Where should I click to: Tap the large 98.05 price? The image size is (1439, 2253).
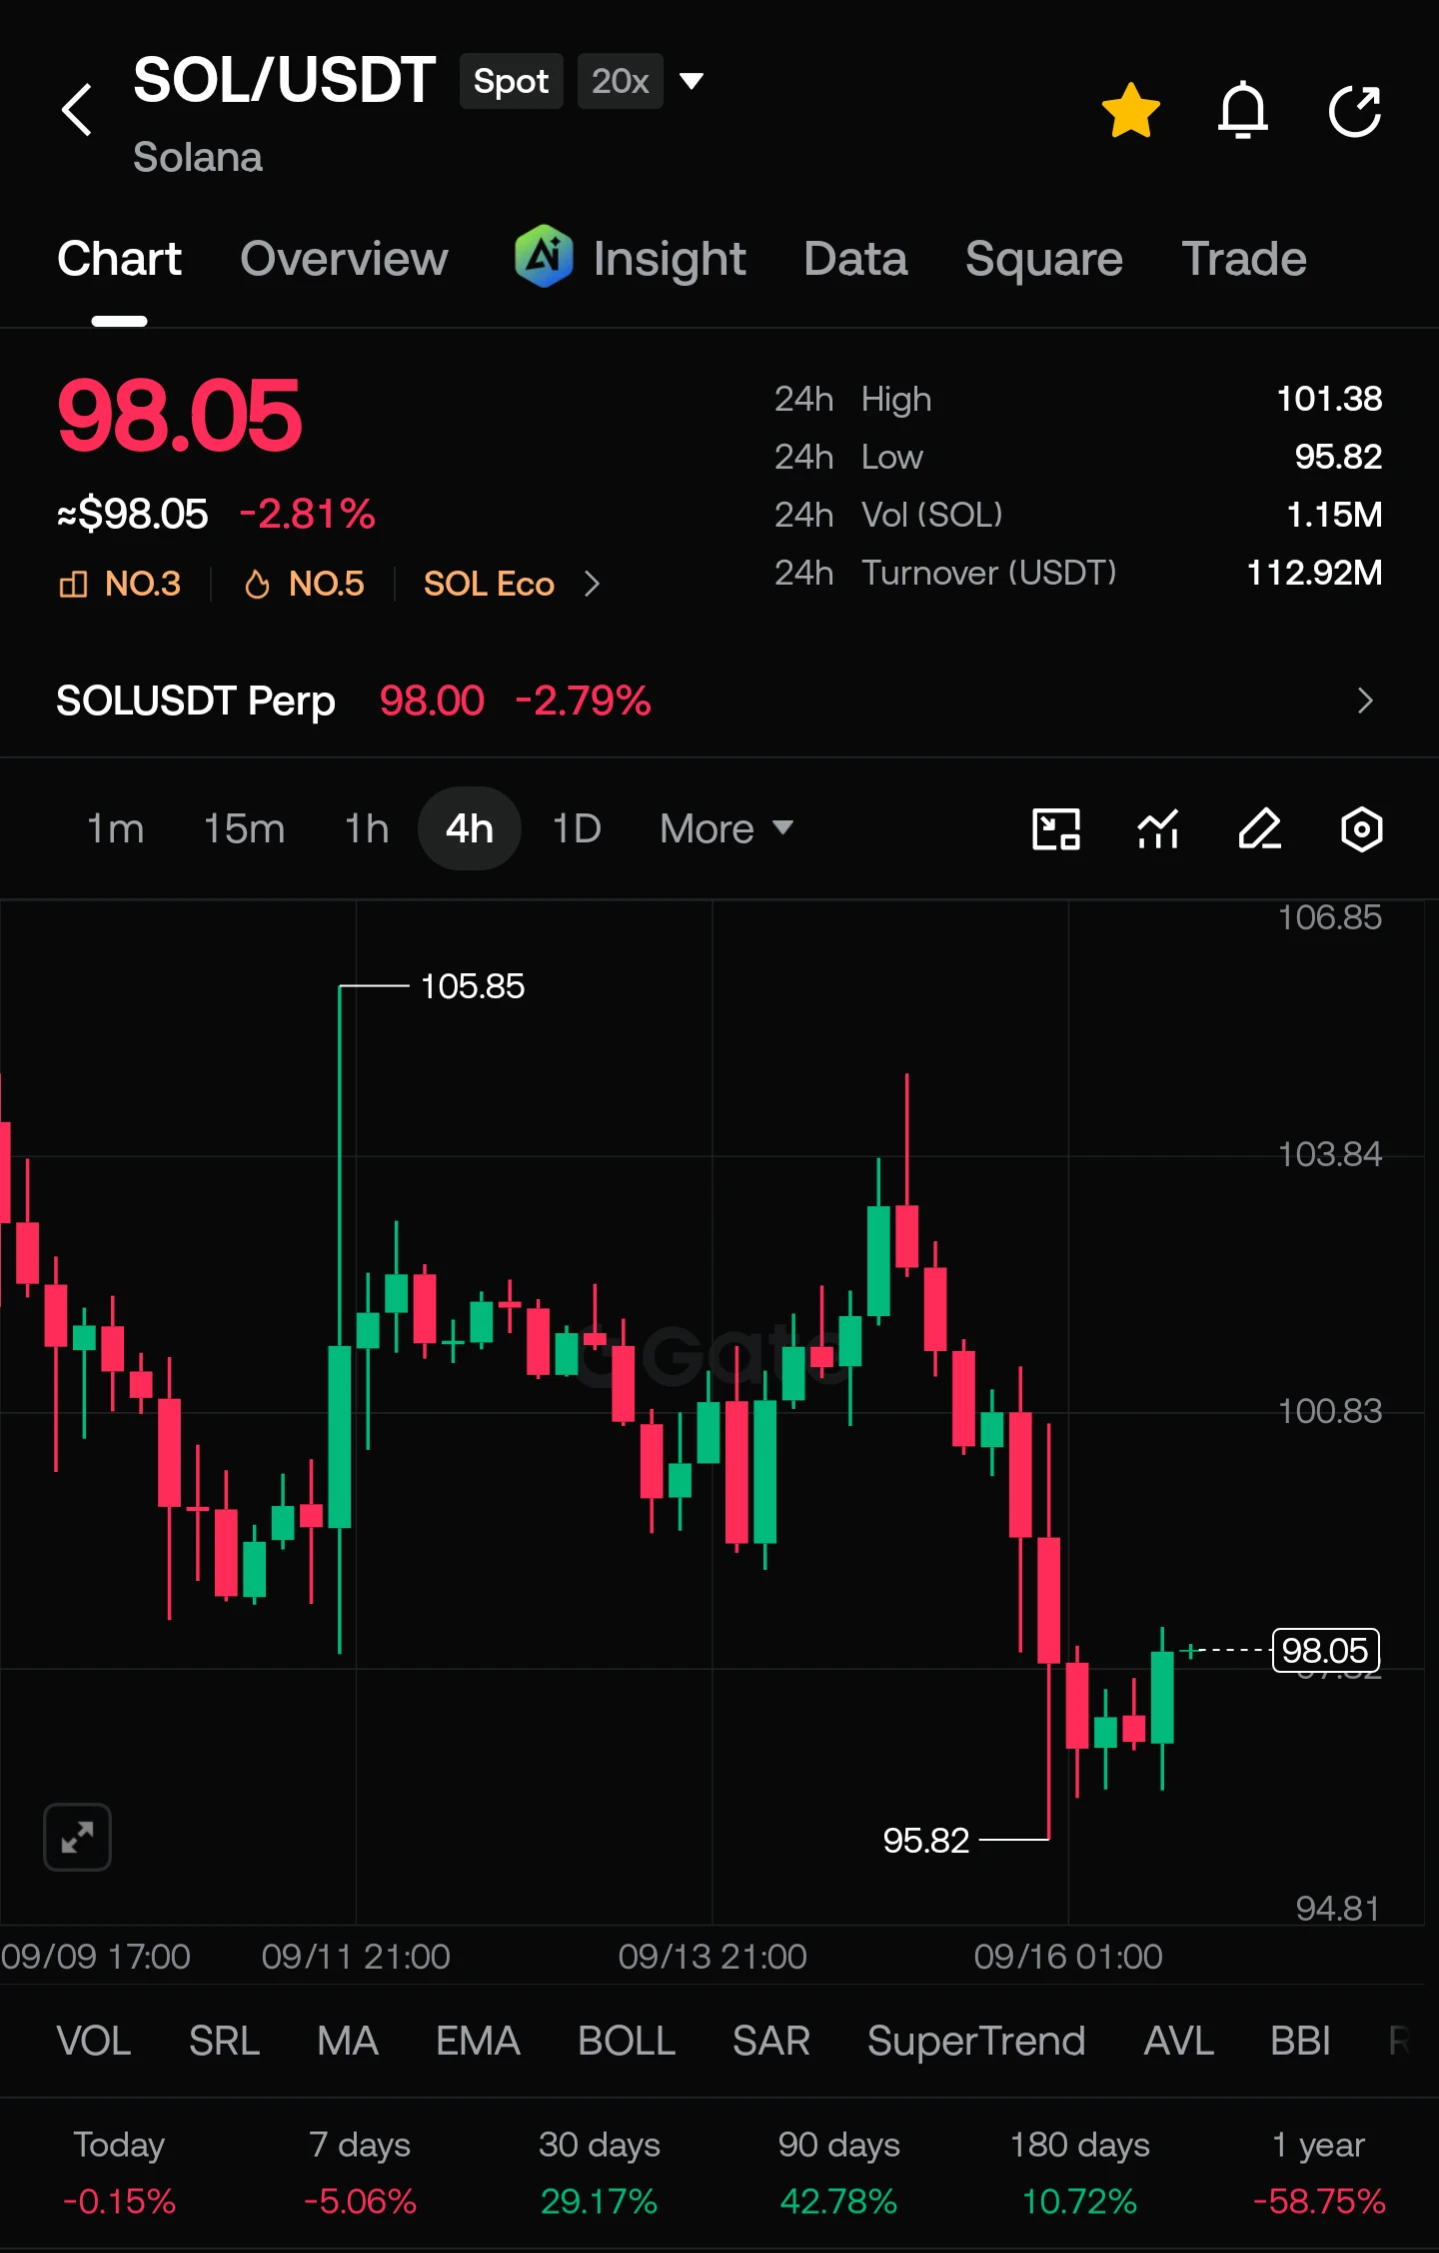click(179, 416)
